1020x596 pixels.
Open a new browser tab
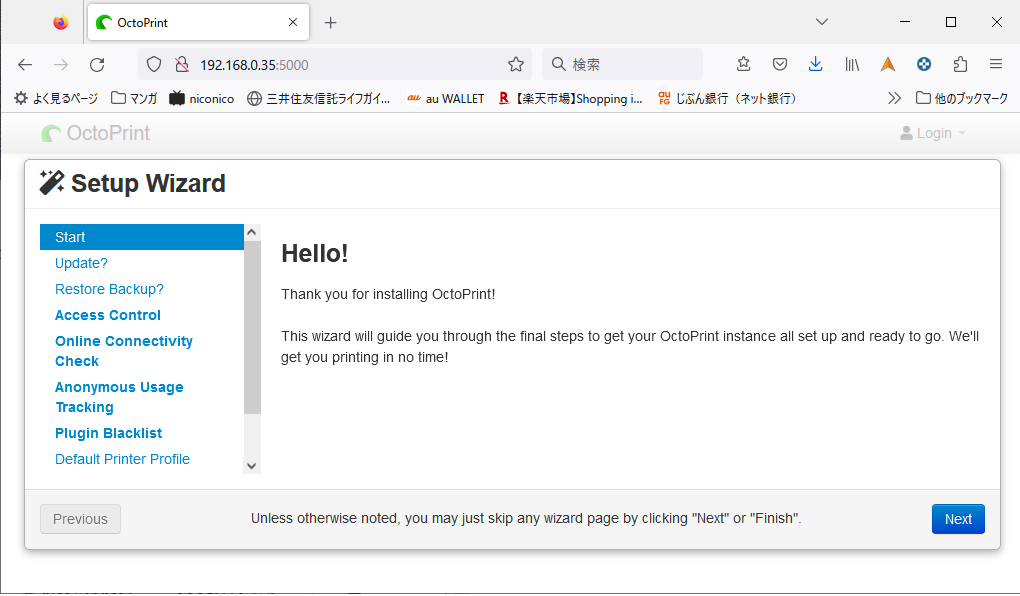click(330, 23)
